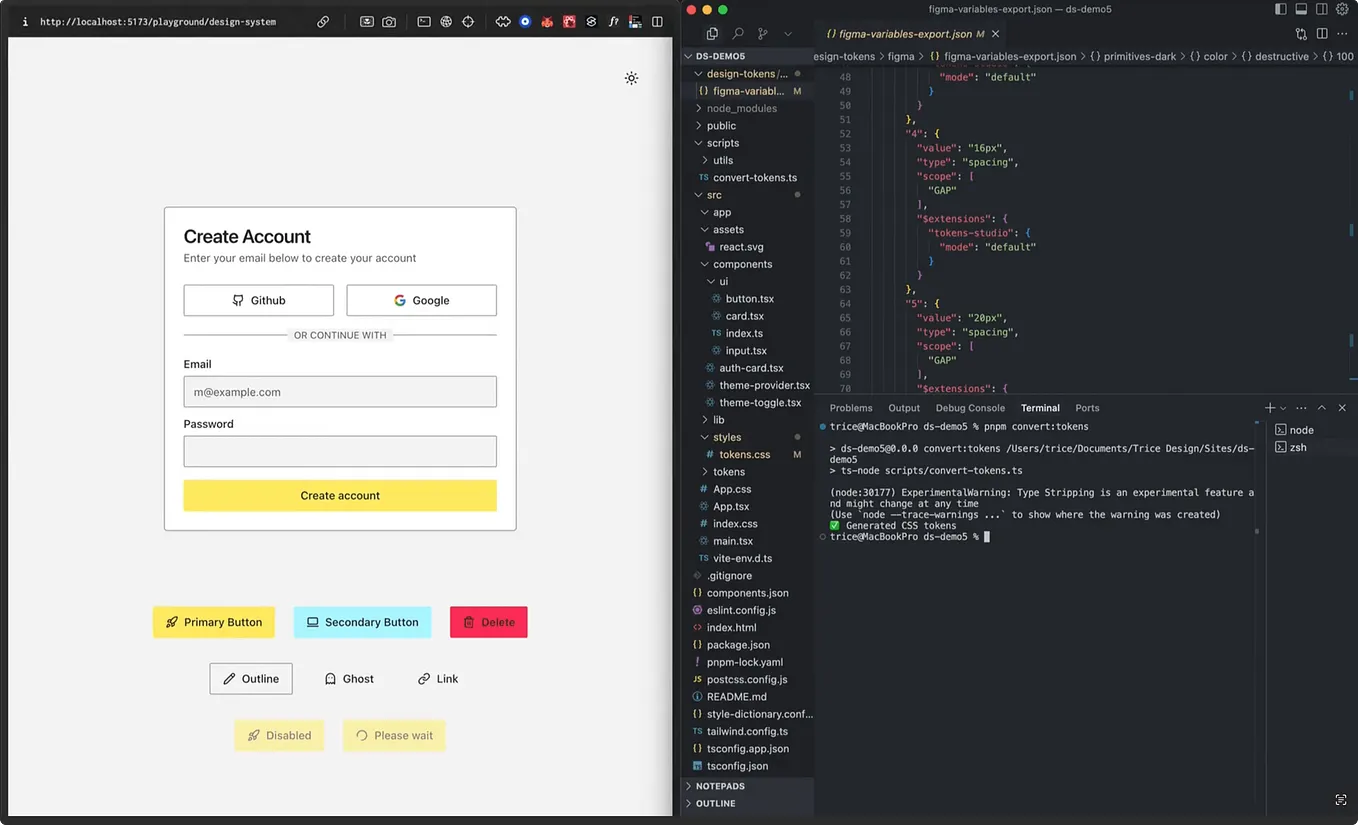
Task: Open VS Code Manage gear icon
Action: (x=1342, y=9)
